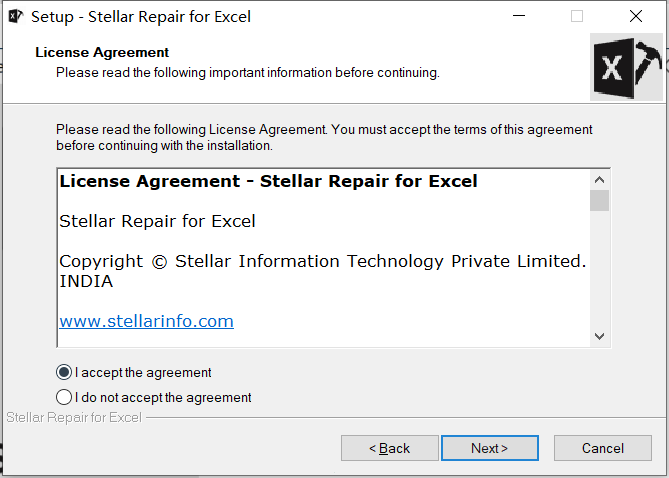Click the license scrollbar thumb
This screenshot has height=478, width=669.
pyautogui.click(x=599, y=201)
